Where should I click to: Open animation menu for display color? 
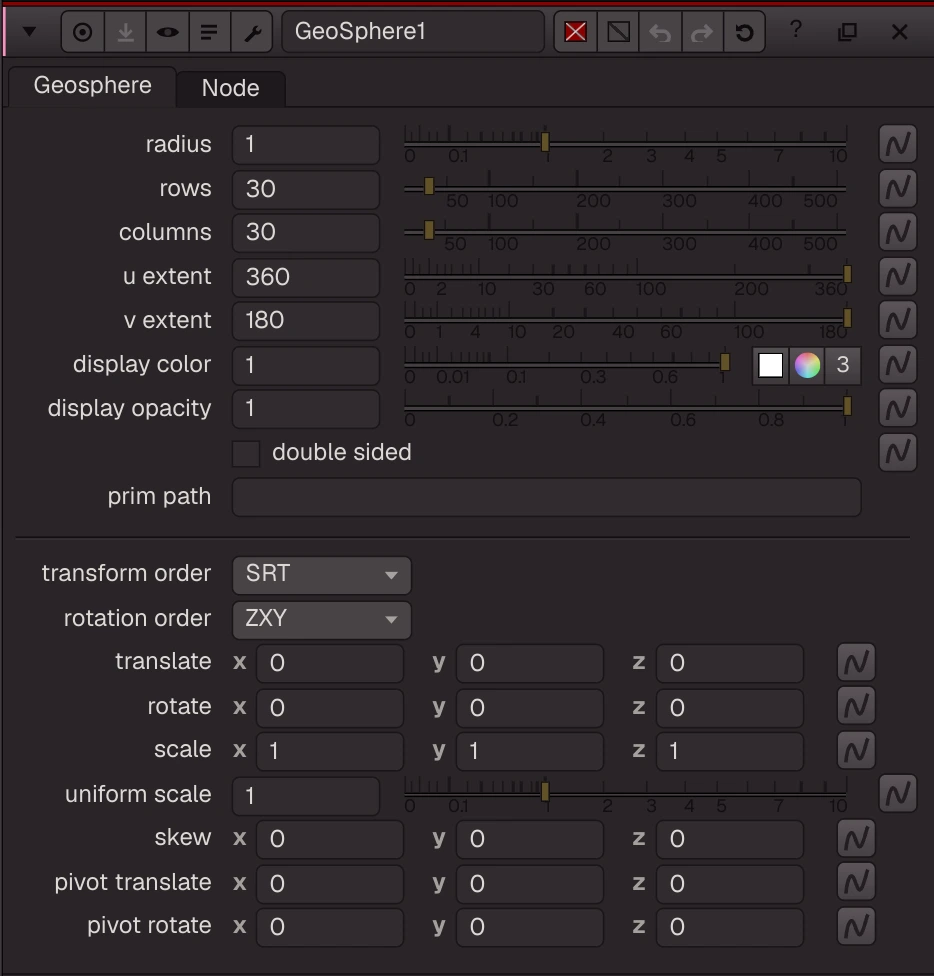click(x=897, y=364)
